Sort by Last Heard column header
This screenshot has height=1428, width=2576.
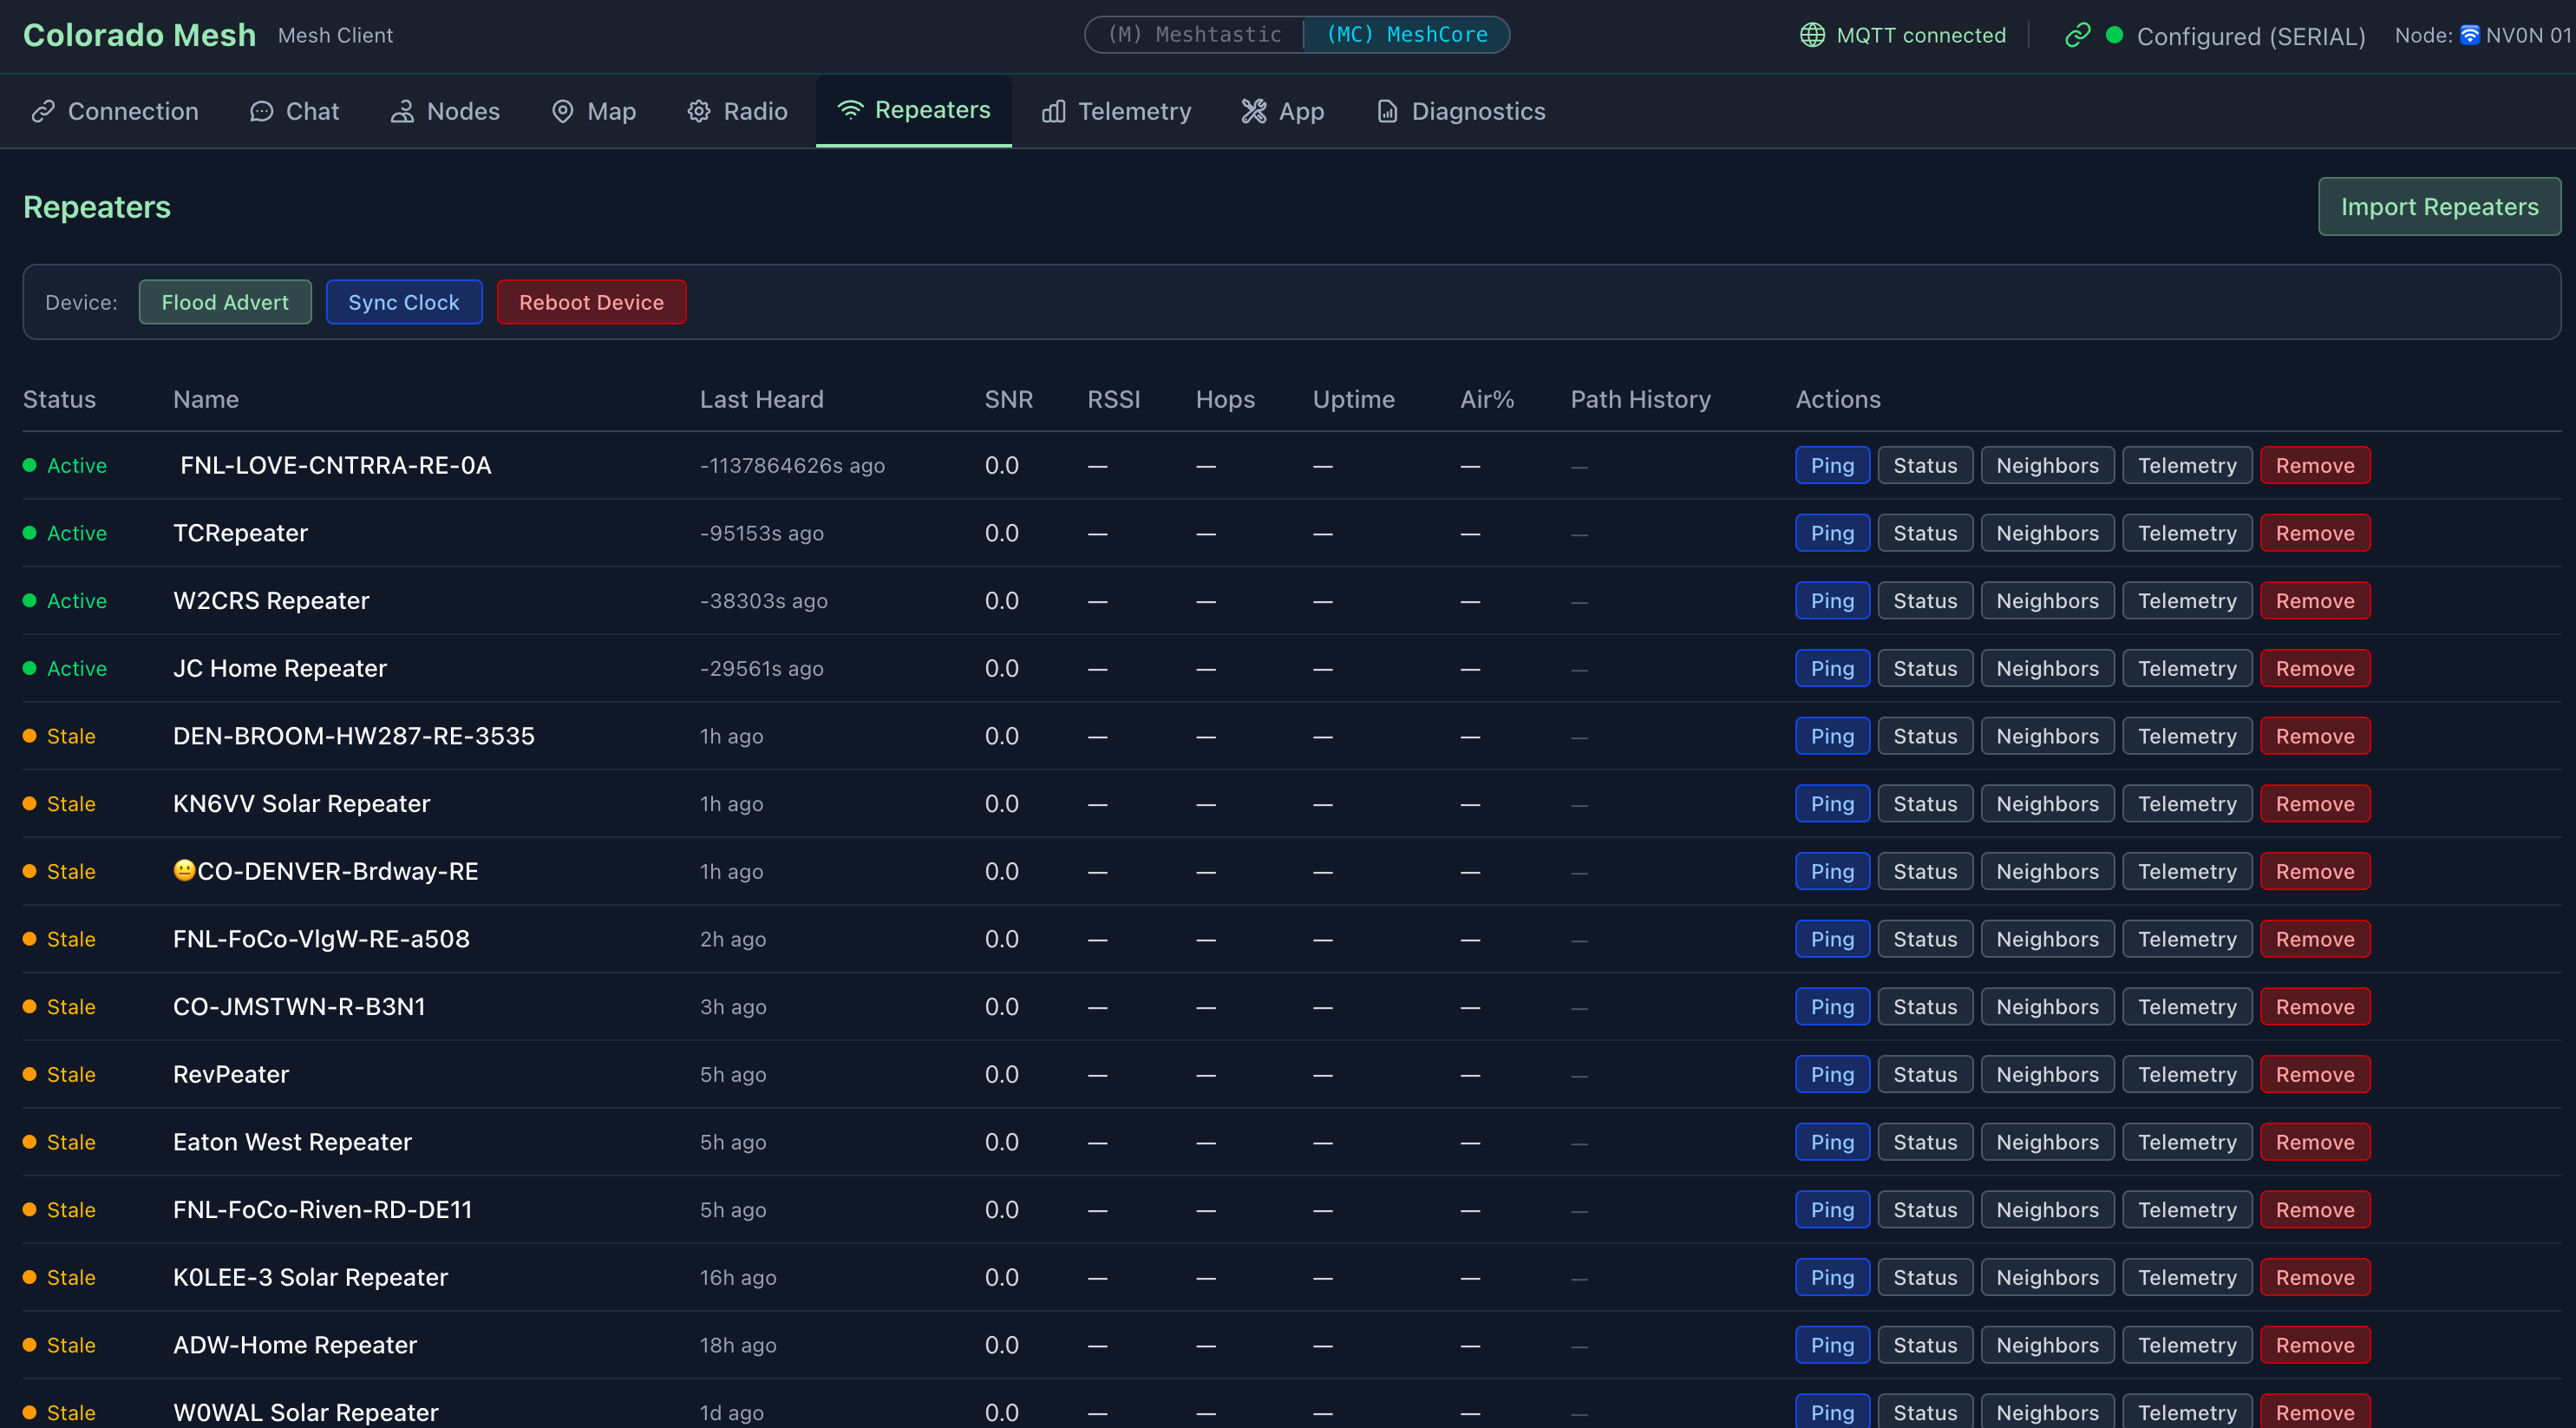pos(761,399)
